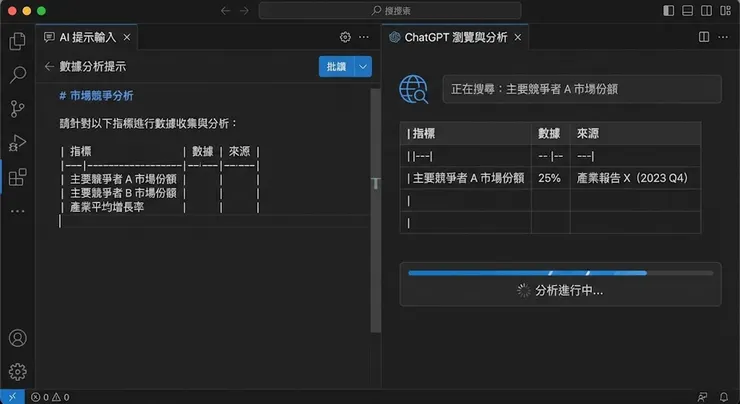Open notifications bell in status bar
This screenshot has height=404, width=740.
(x=723, y=397)
